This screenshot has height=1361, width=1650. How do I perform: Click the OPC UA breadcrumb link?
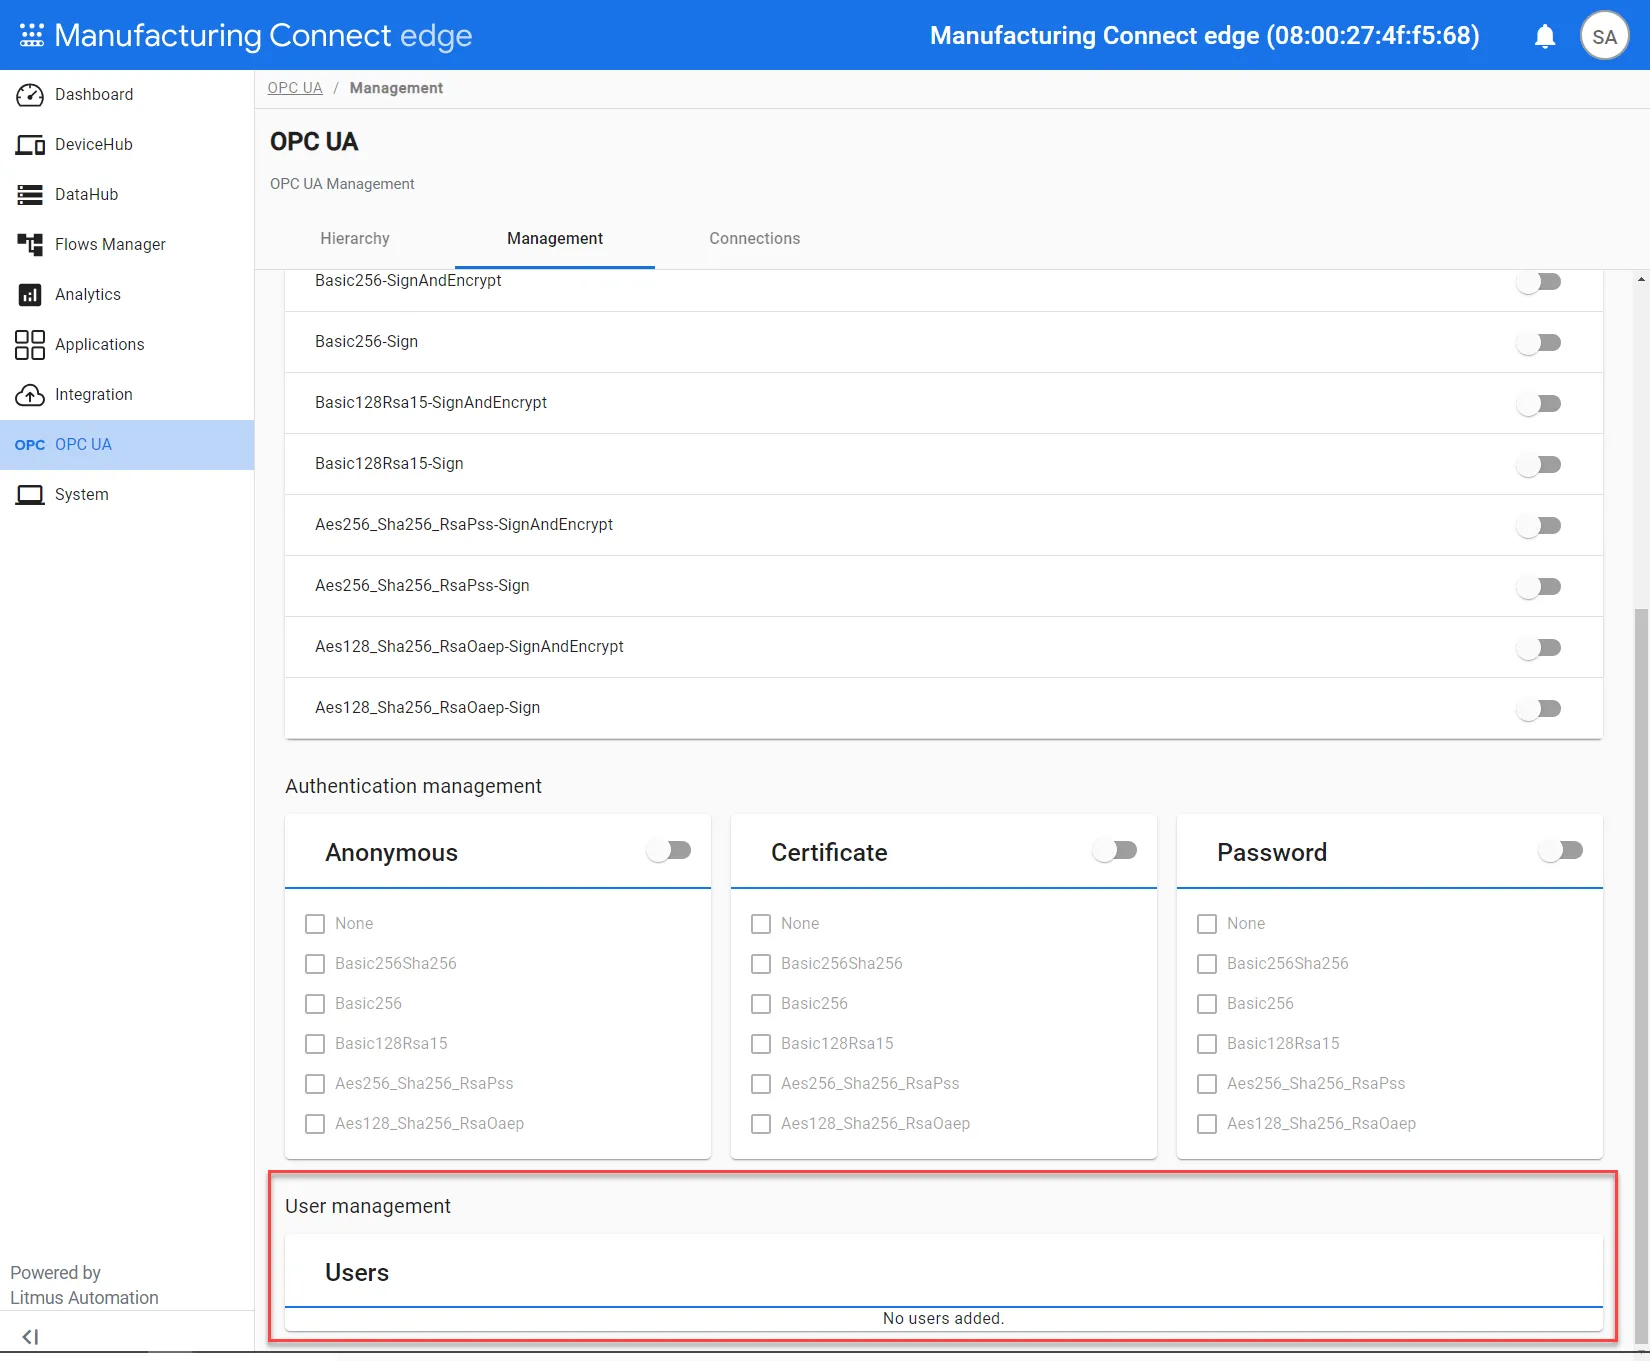(x=295, y=88)
